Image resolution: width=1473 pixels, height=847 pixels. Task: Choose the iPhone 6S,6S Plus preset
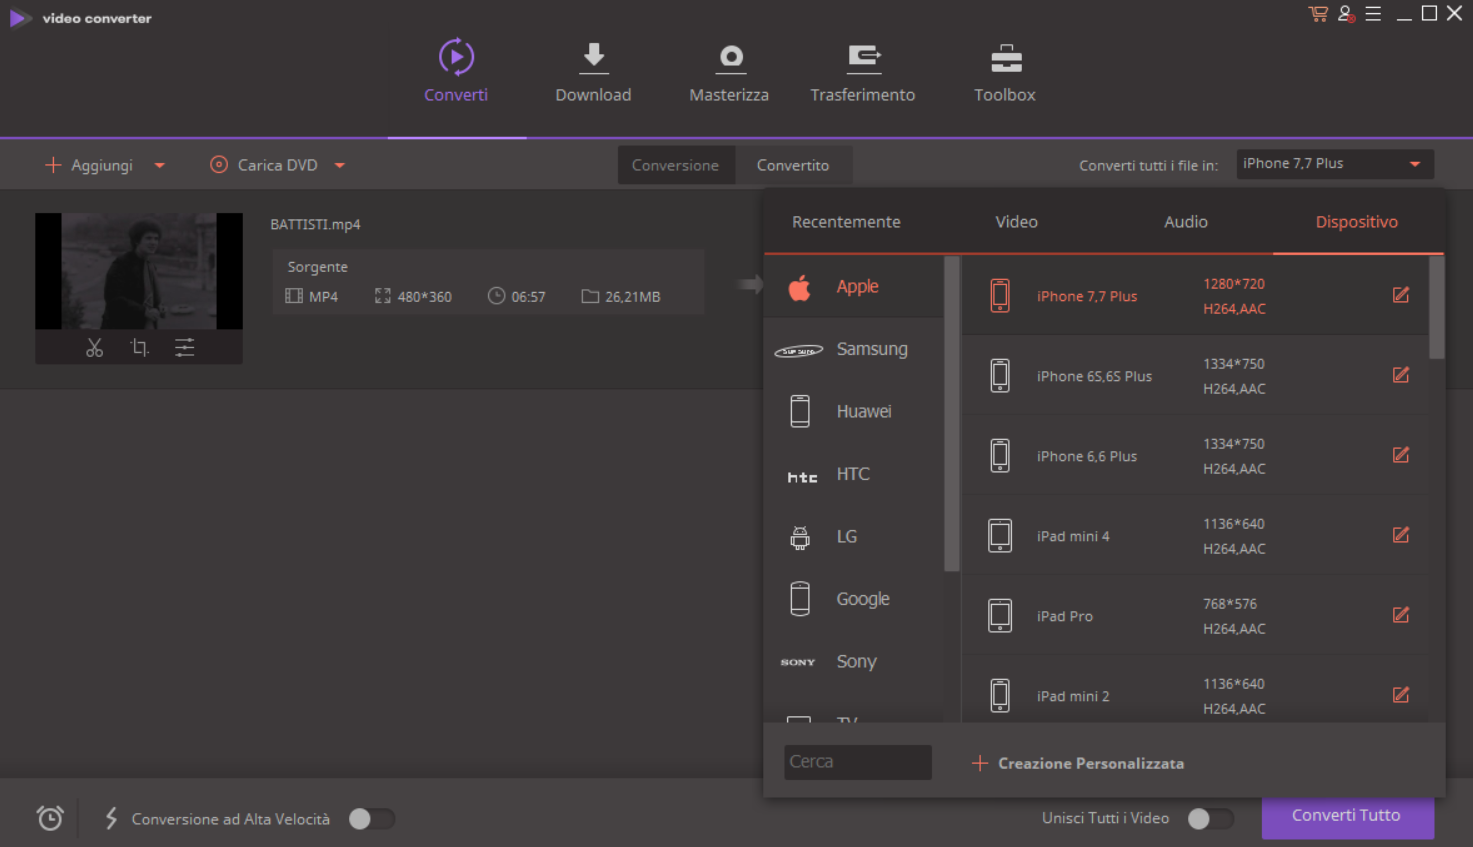click(x=1195, y=376)
